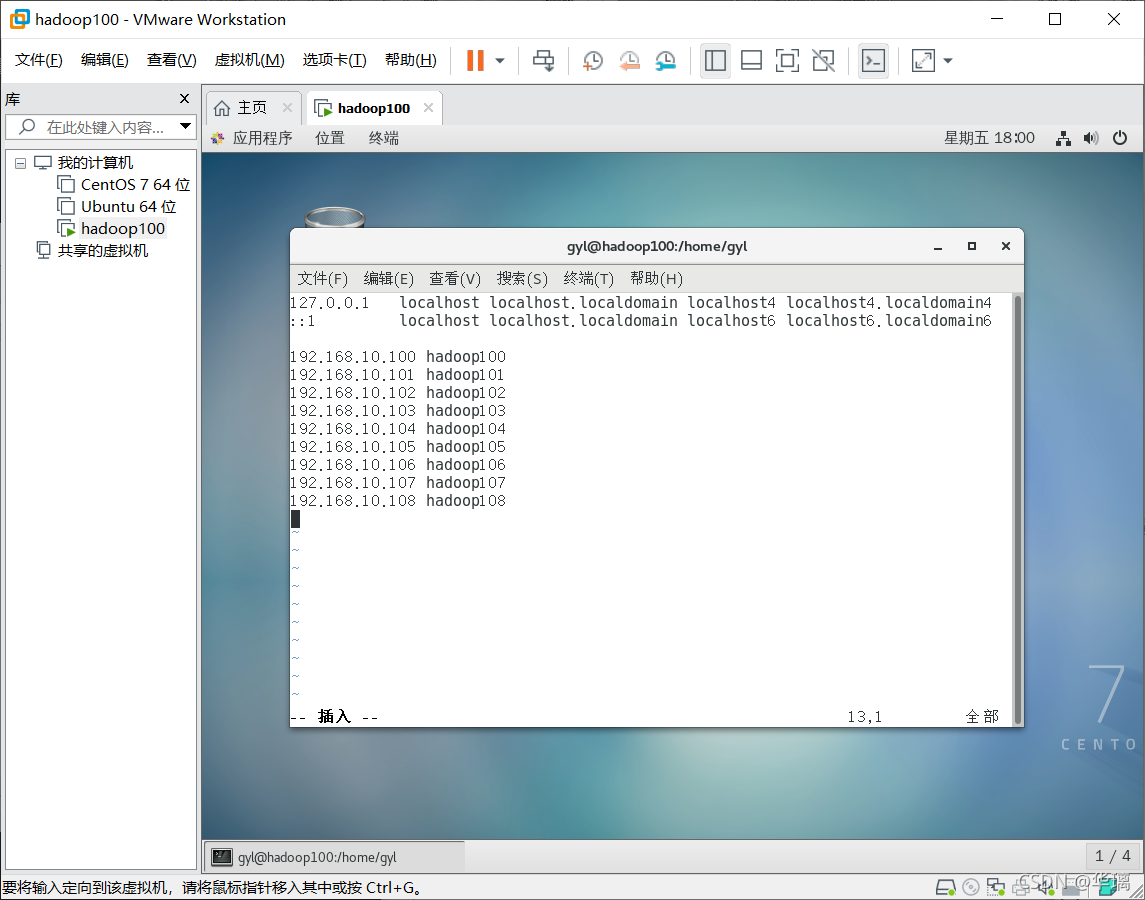Take a snapshot of this virtual machine

pyautogui.click(x=593, y=60)
